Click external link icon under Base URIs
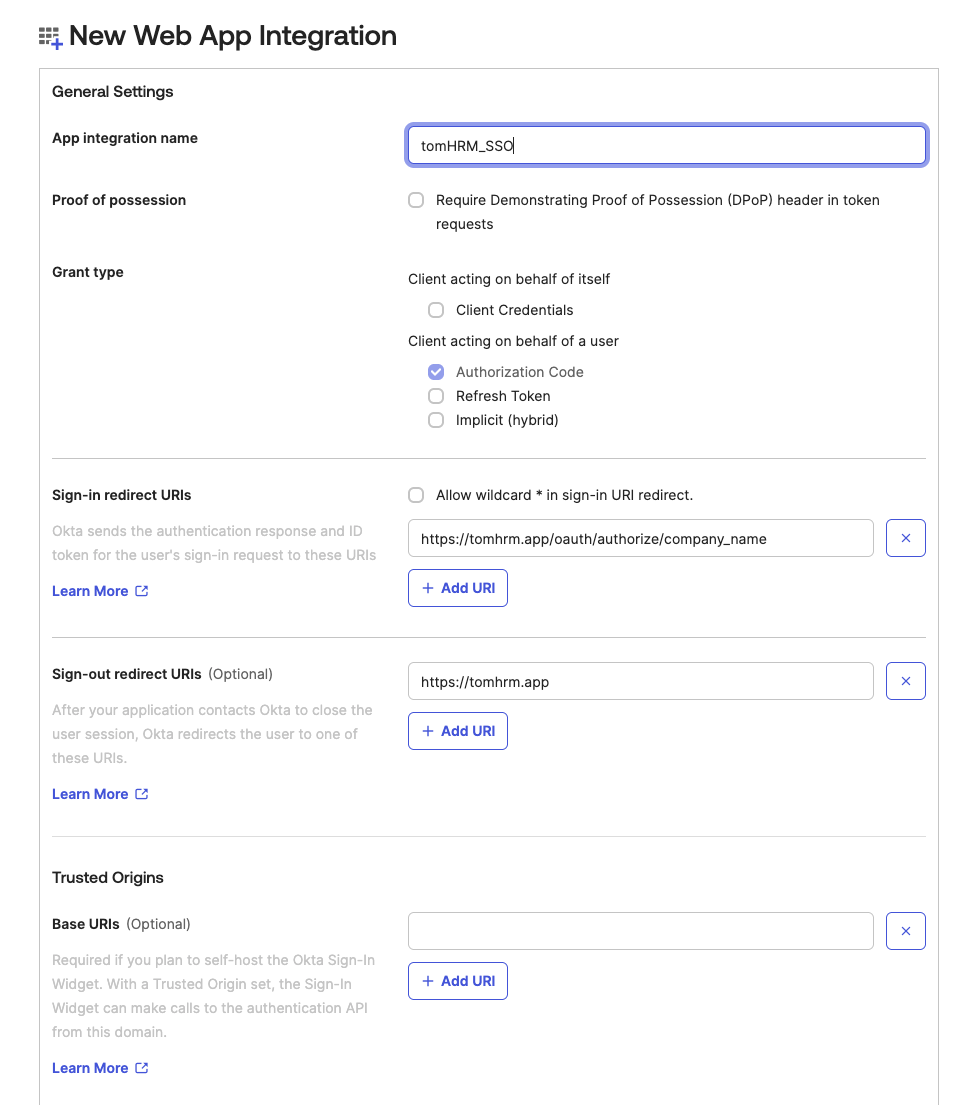 (142, 1068)
